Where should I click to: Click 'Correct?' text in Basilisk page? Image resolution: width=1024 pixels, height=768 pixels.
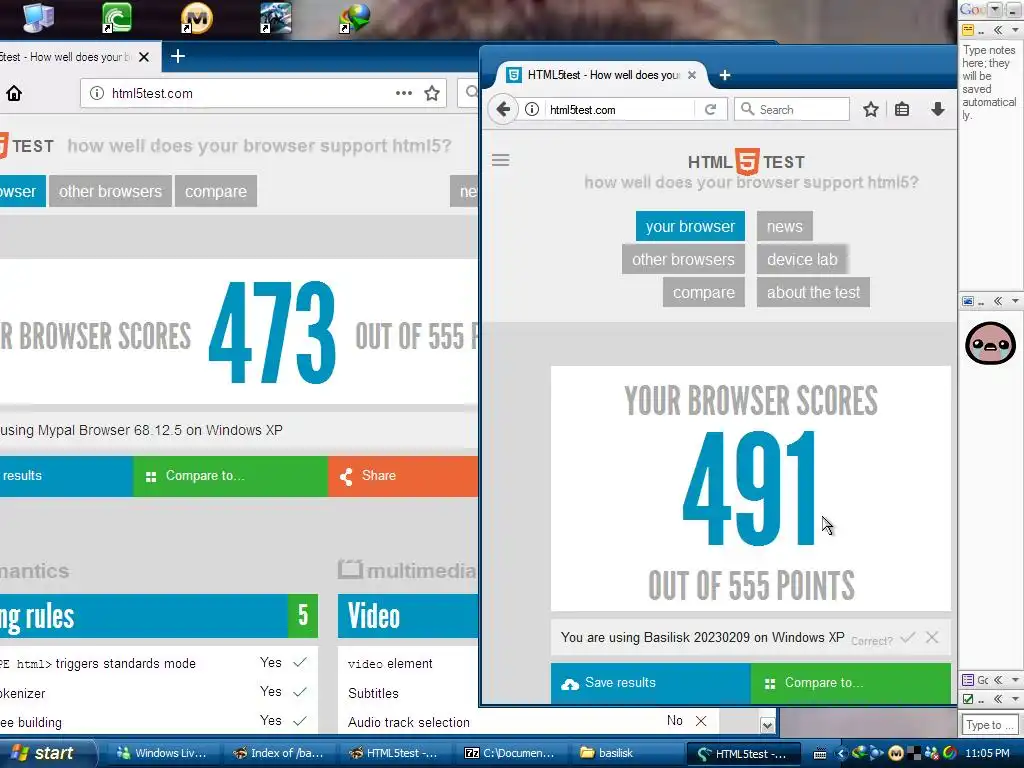(871, 641)
